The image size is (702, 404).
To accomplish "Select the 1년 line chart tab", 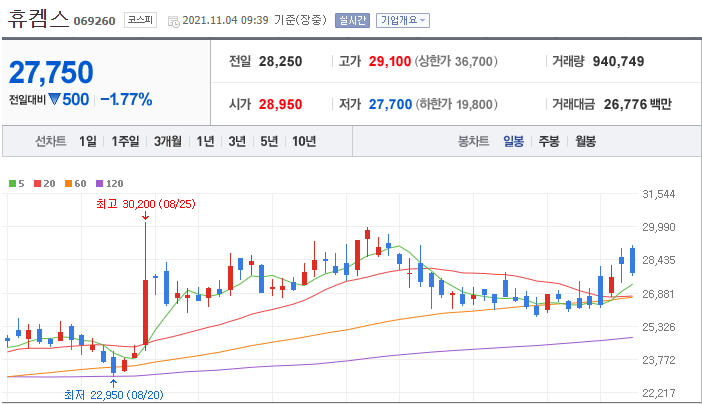I will (205, 142).
